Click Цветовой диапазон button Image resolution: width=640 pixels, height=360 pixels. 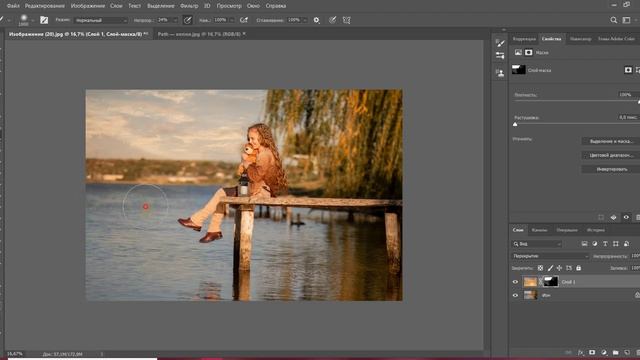(611, 155)
